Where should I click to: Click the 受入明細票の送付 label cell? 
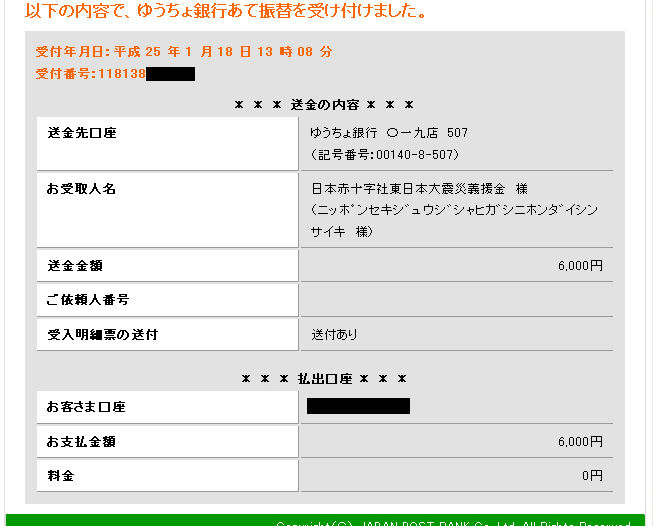(x=167, y=334)
